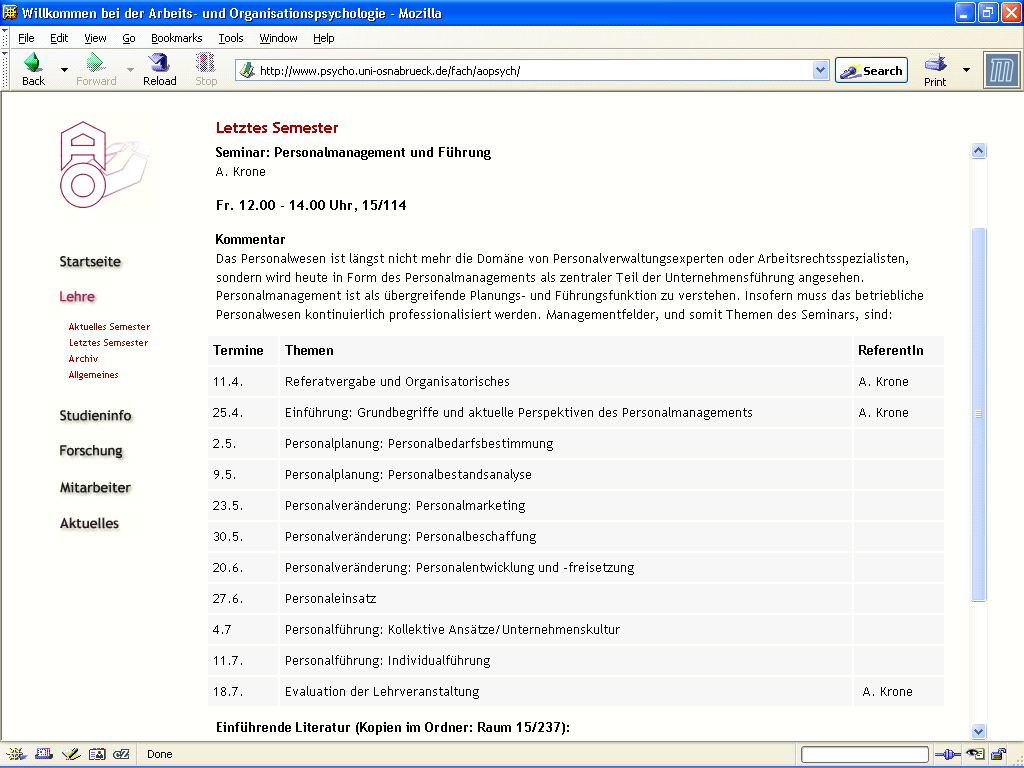This screenshot has width=1024, height=768.
Task: Click the Print toolbar icon
Action: coord(935,69)
